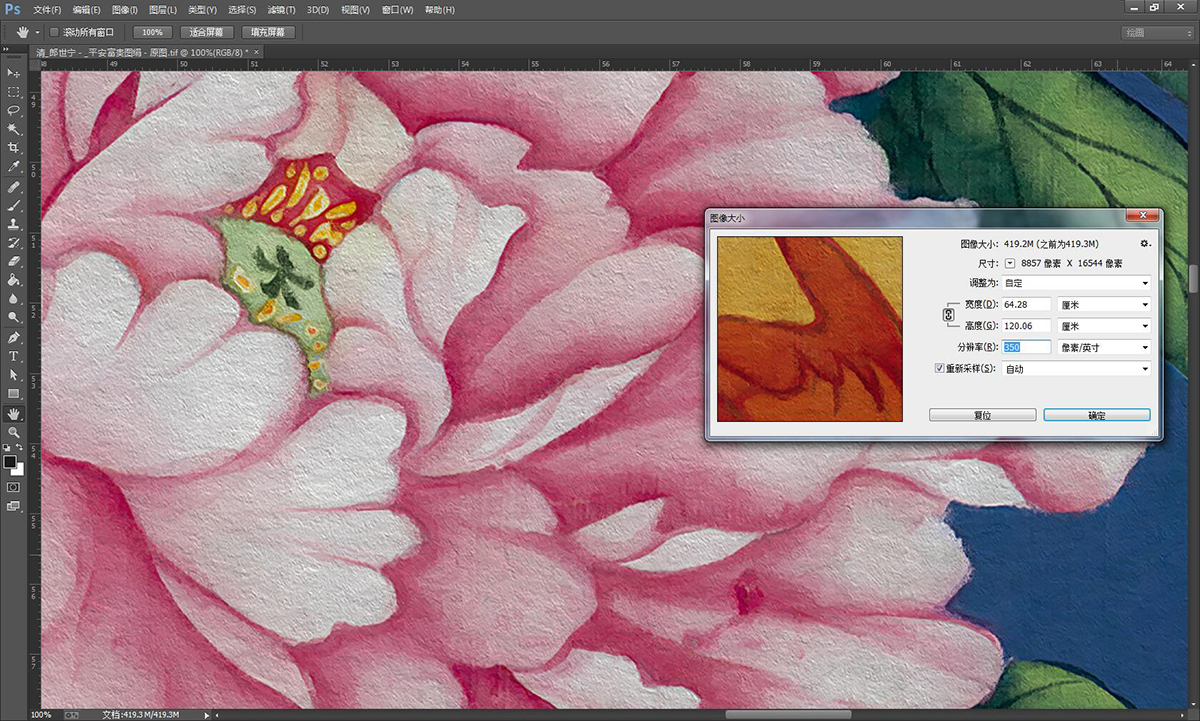Screen dimensions: 1200x721
Task: Click 复位 in Image Size dialog
Action: pos(982,415)
